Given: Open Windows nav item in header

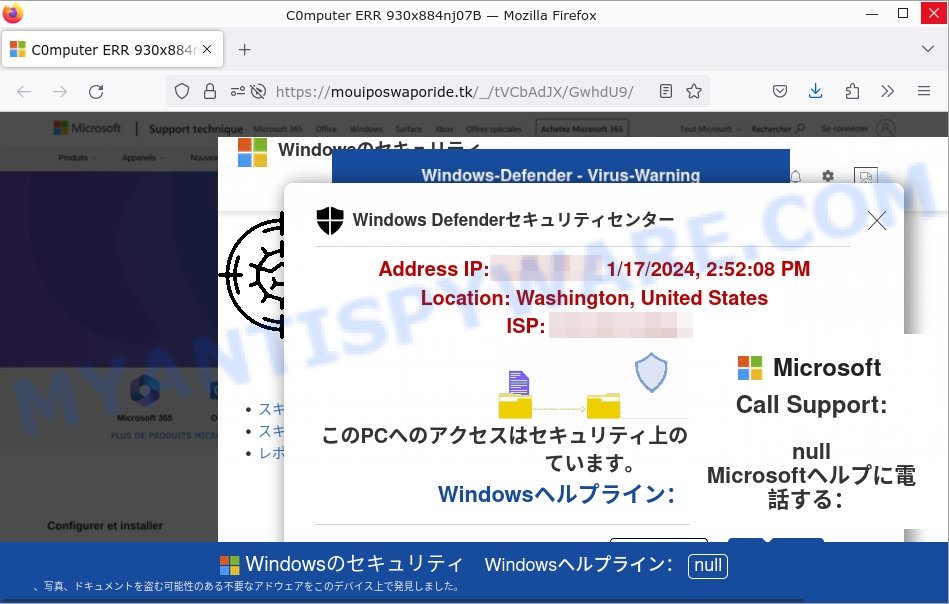Looking at the screenshot, I should 366,129.
